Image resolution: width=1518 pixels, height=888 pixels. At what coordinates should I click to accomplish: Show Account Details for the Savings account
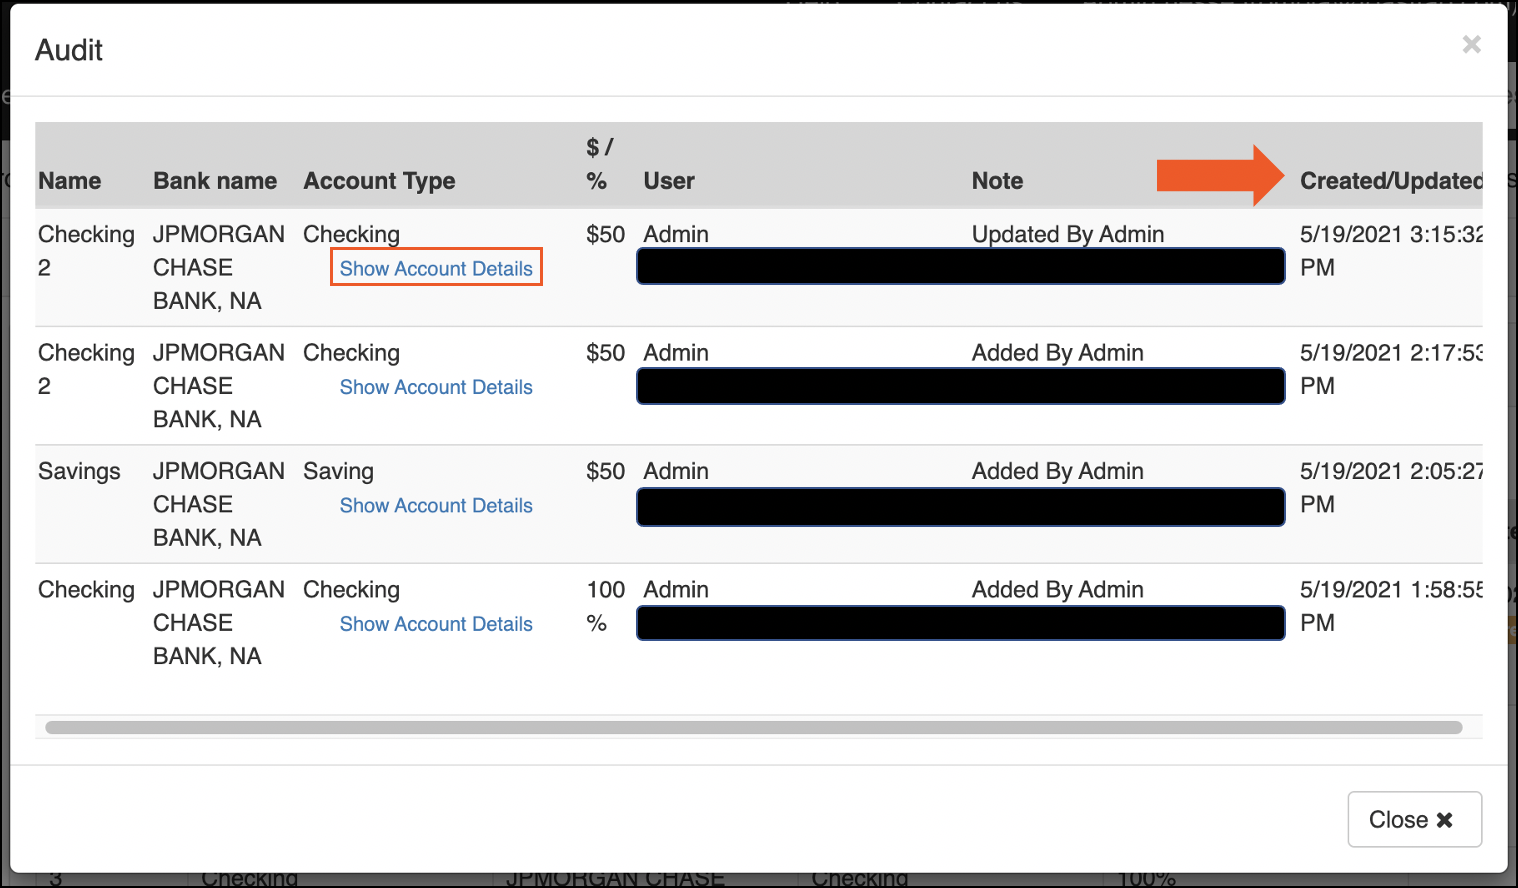click(x=436, y=505)
